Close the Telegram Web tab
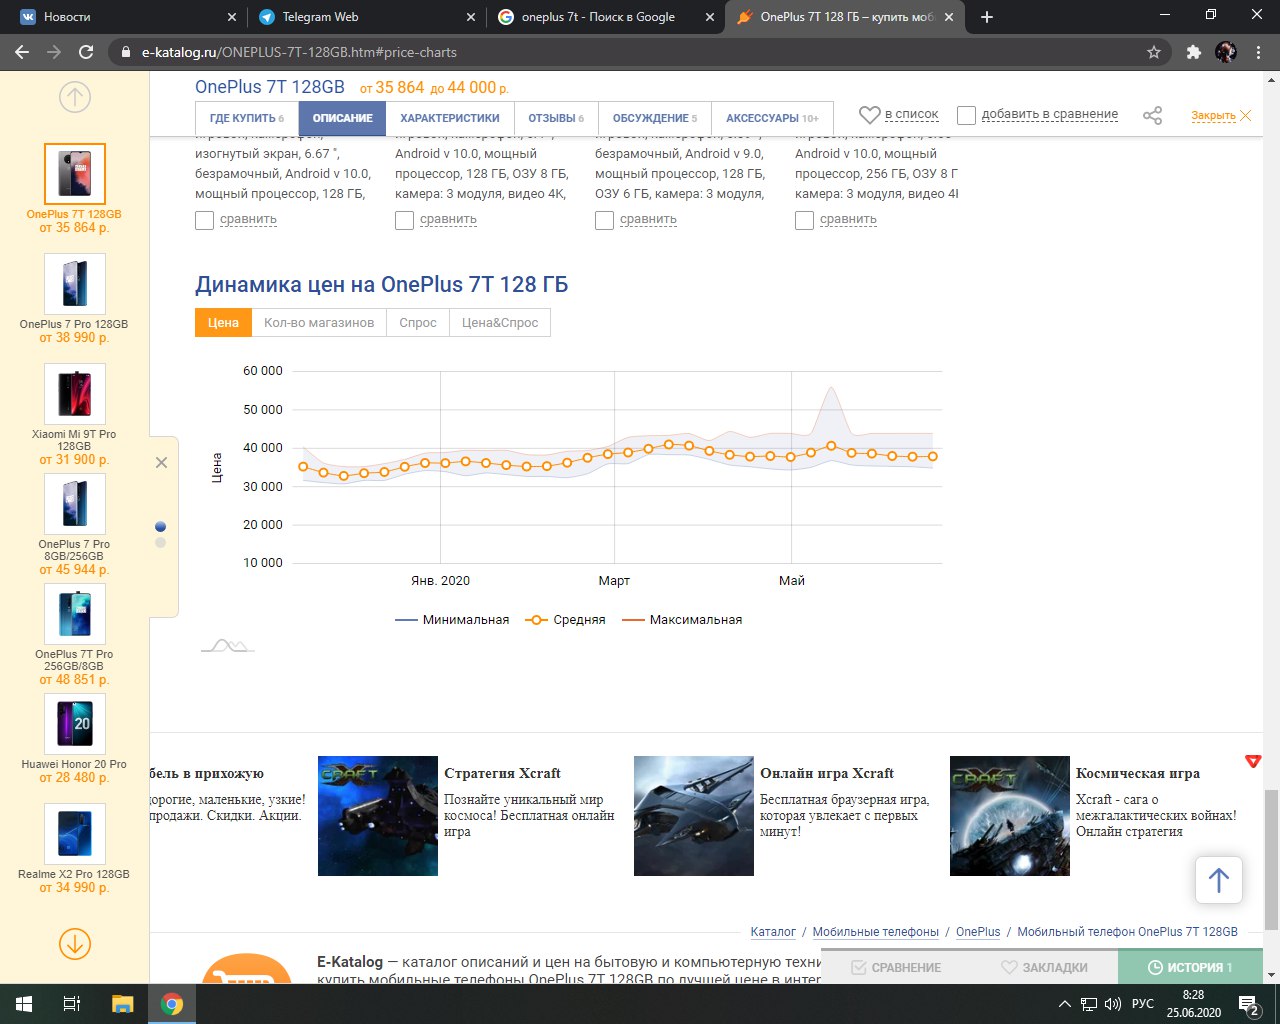The height and width of the screenshot is (1024, 1280). point(471,17)
